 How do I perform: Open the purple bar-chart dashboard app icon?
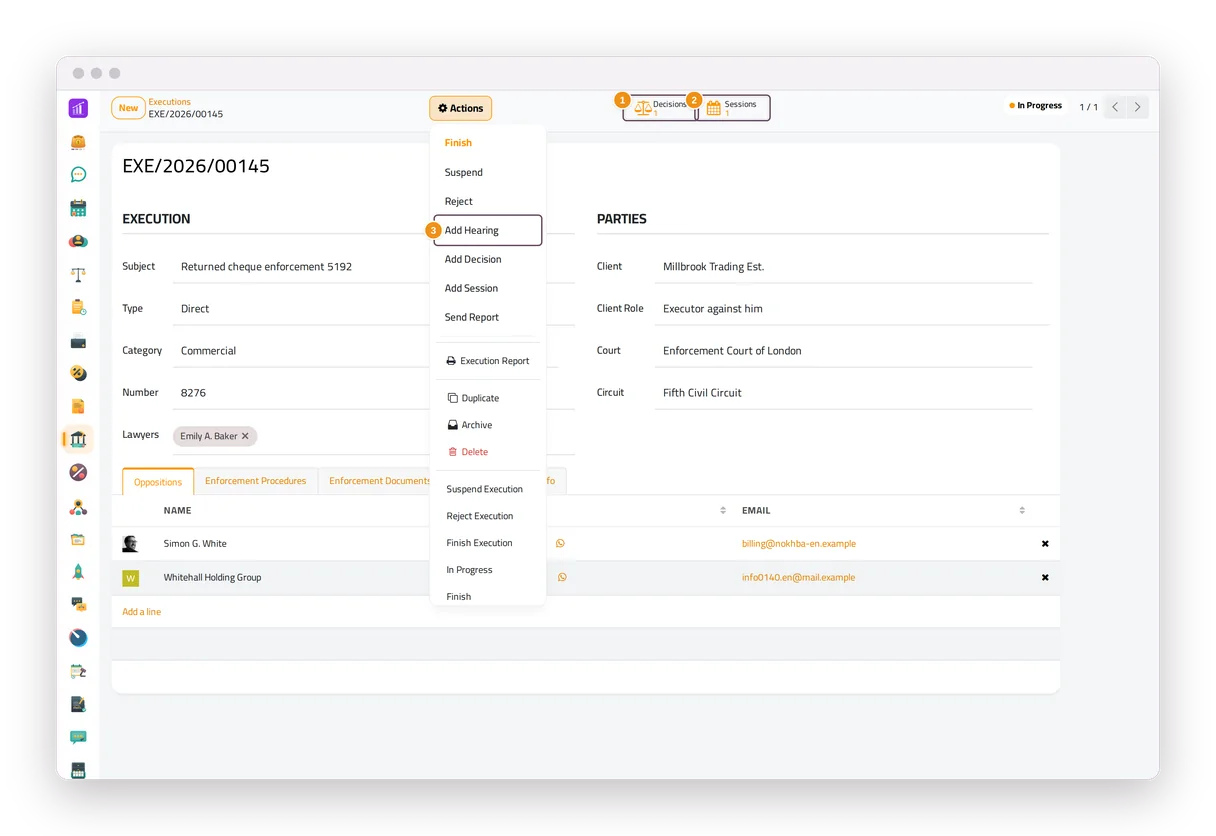78,108
